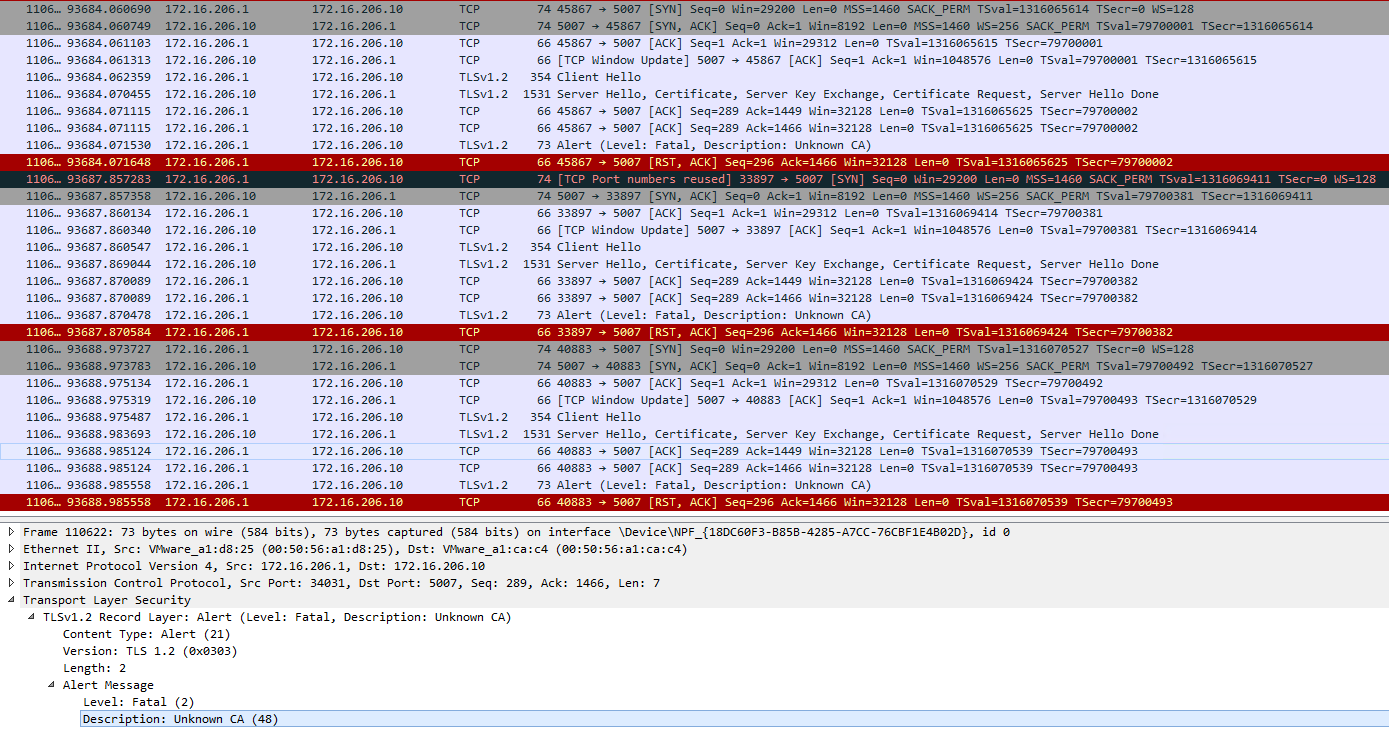
Task: Select the SYN packet at time 93684.060690
Action: pos(694,9)
